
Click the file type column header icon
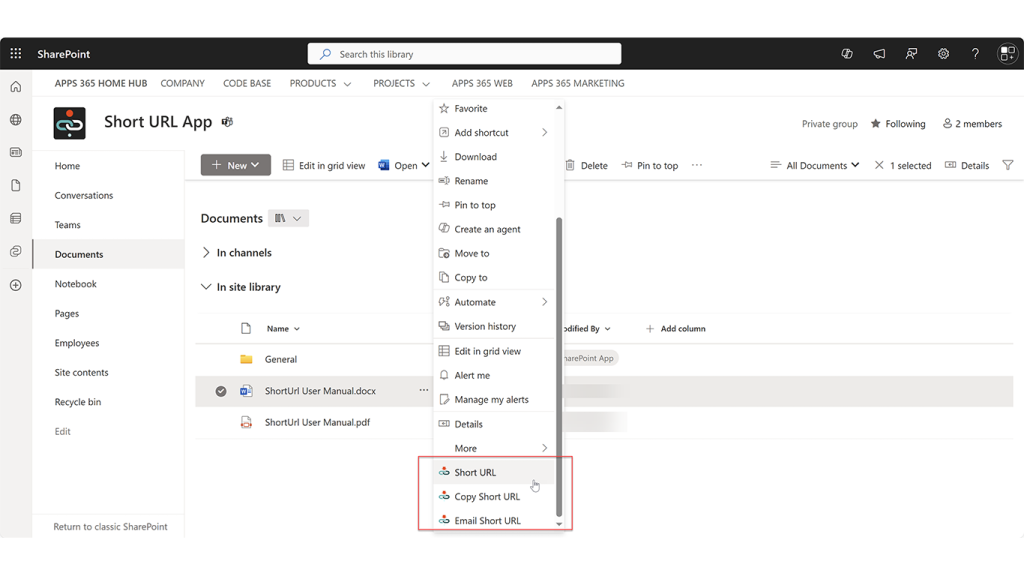coord(246,328)
